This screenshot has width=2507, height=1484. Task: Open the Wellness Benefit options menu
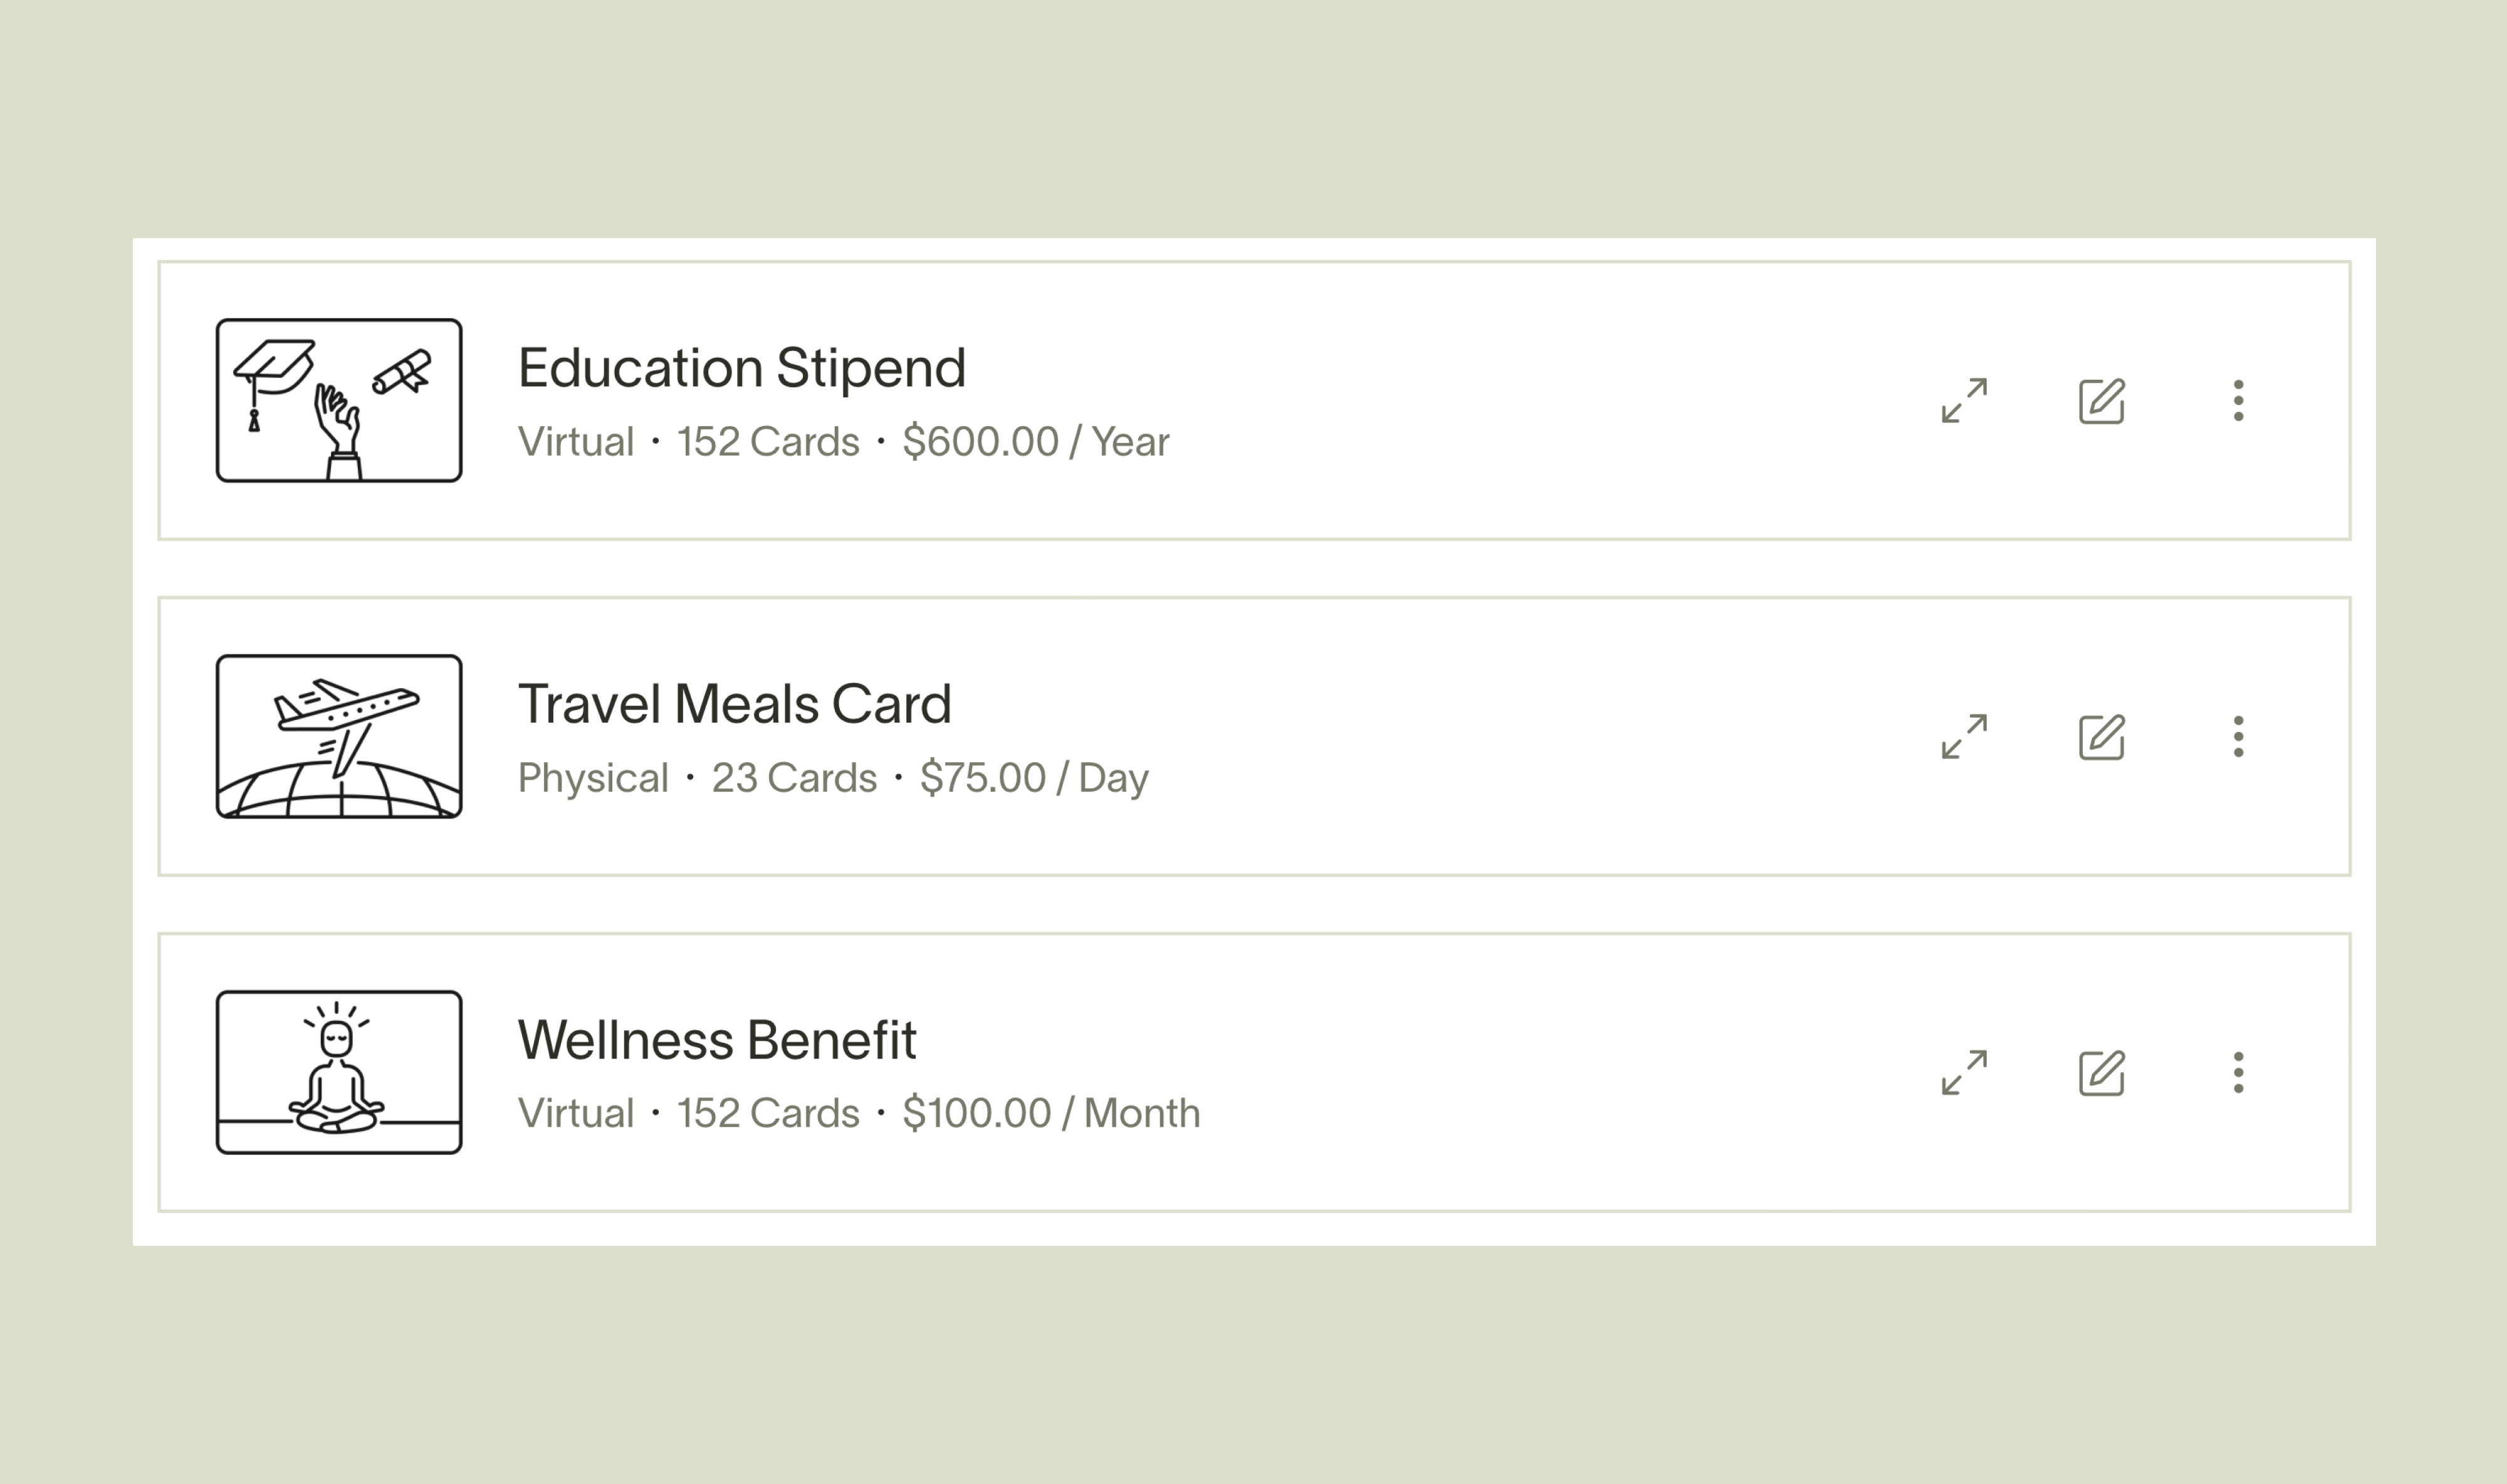point(2238,1072)
